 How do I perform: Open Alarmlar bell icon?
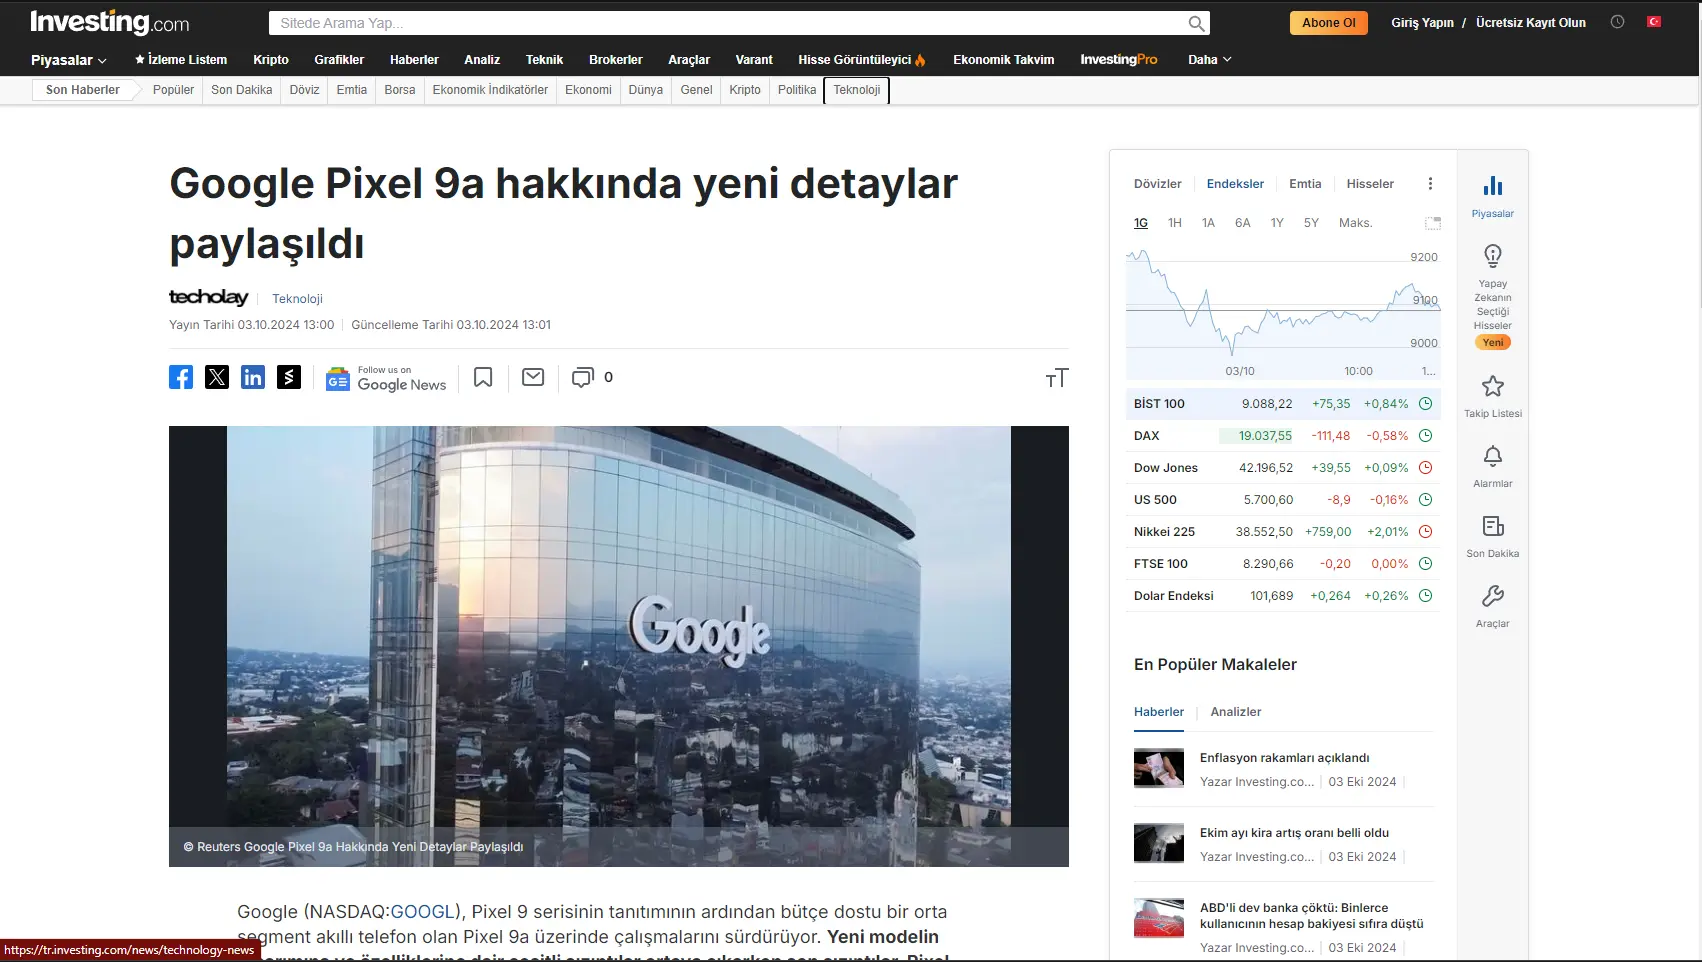coord(1493,456)
